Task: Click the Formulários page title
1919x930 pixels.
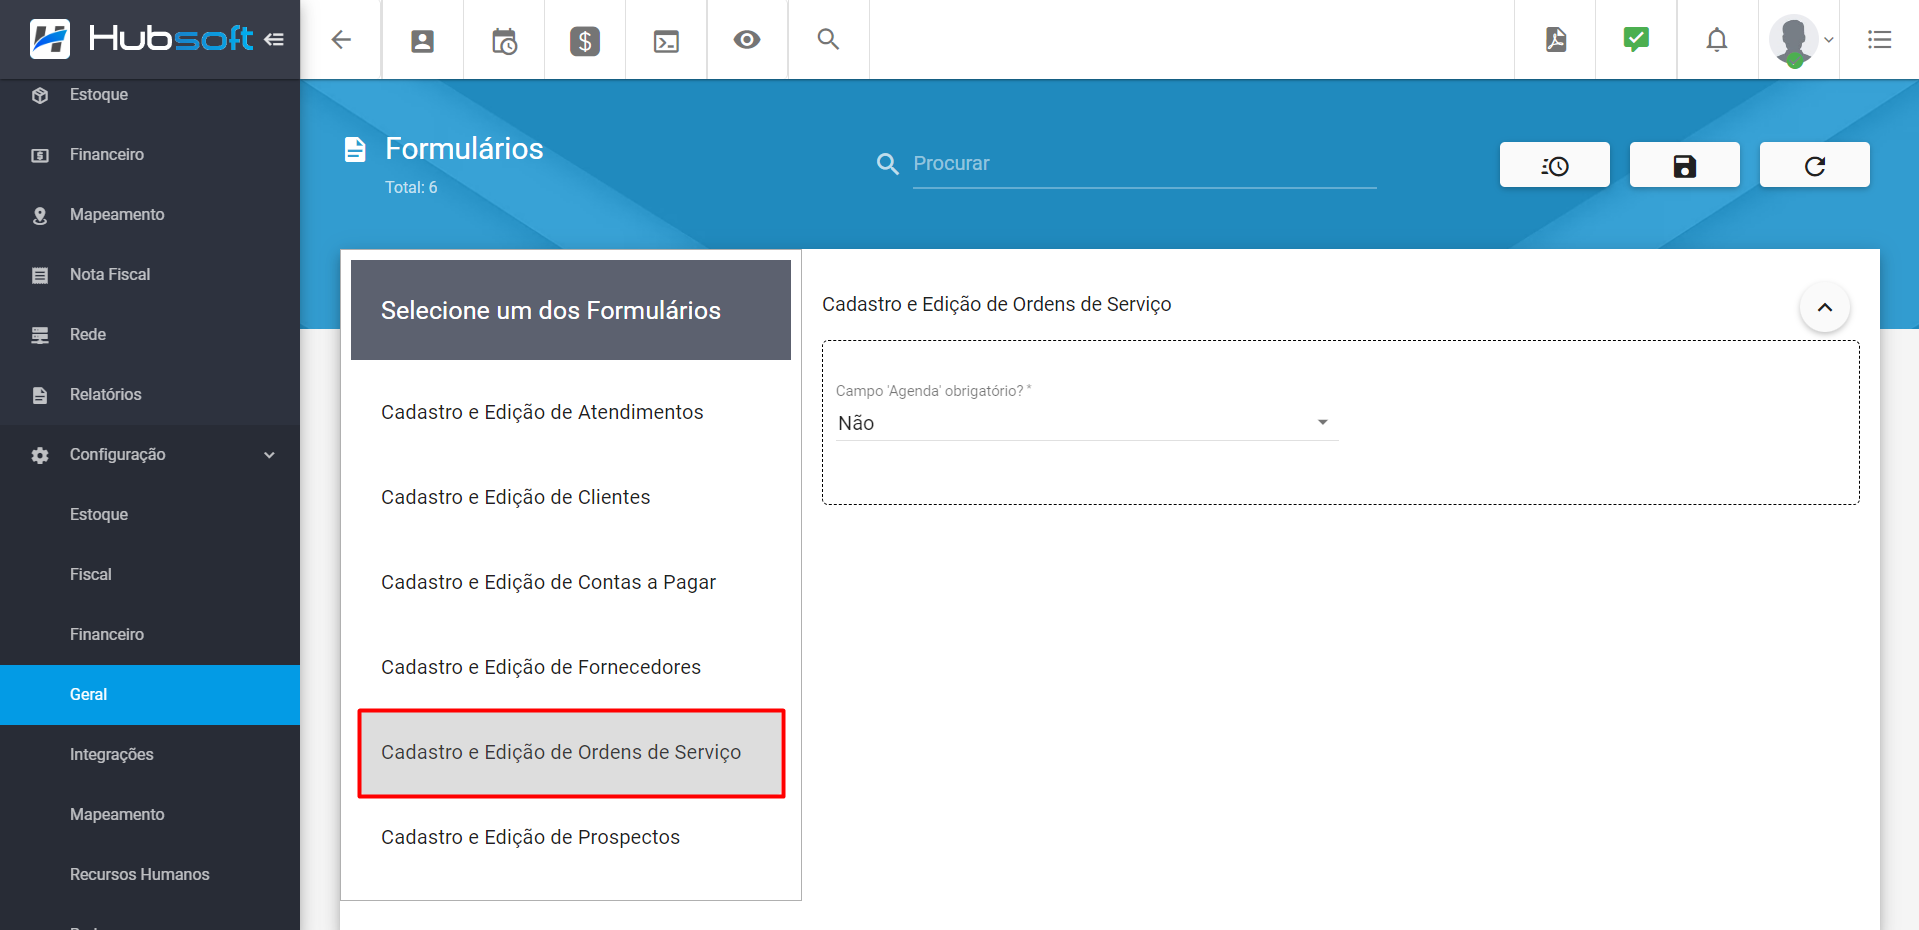Action: [x=464, y=149]
